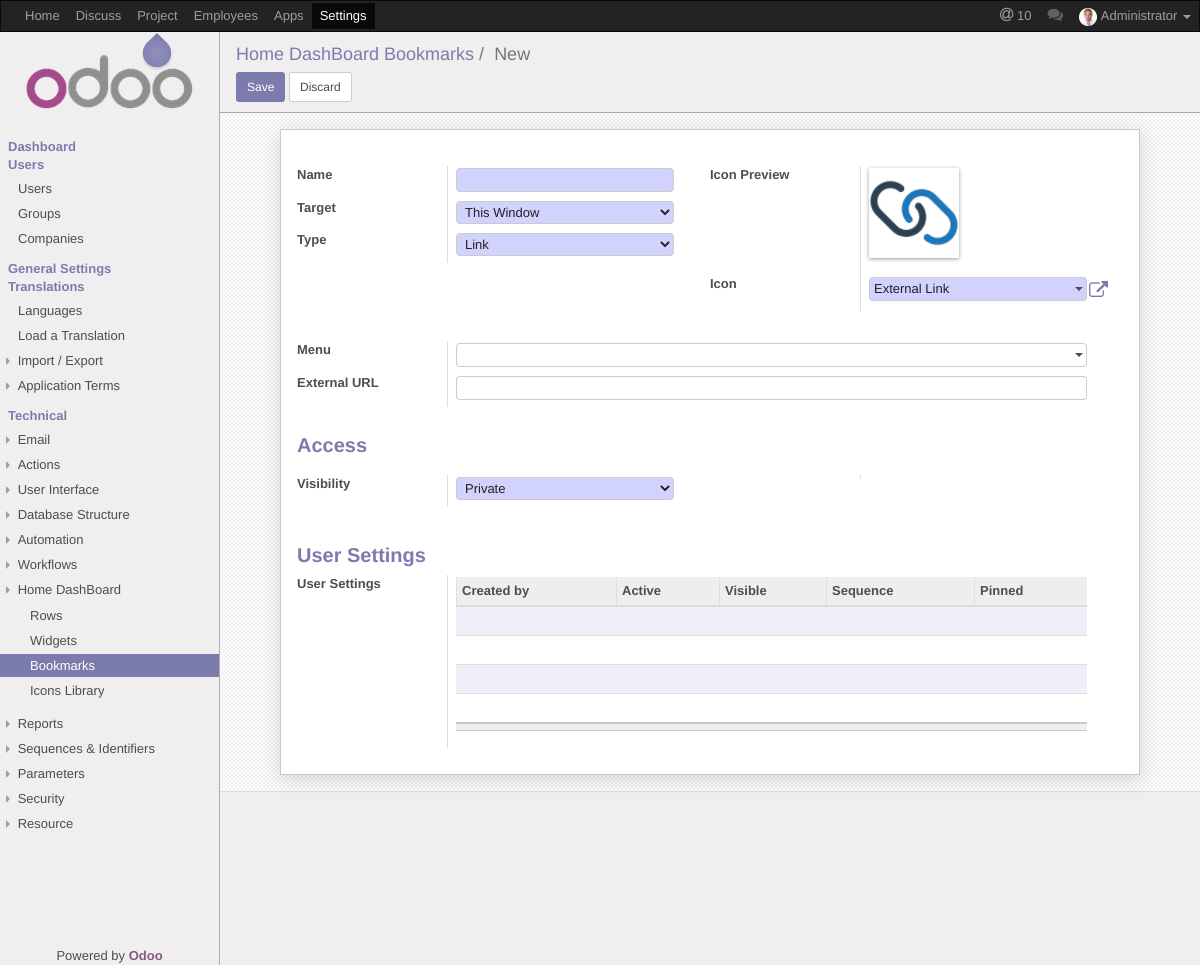Screen dimensions: 1200x965
Task: Open the Home DashBoard Bookmarks breadcrumb link
Action: (355, 54)
